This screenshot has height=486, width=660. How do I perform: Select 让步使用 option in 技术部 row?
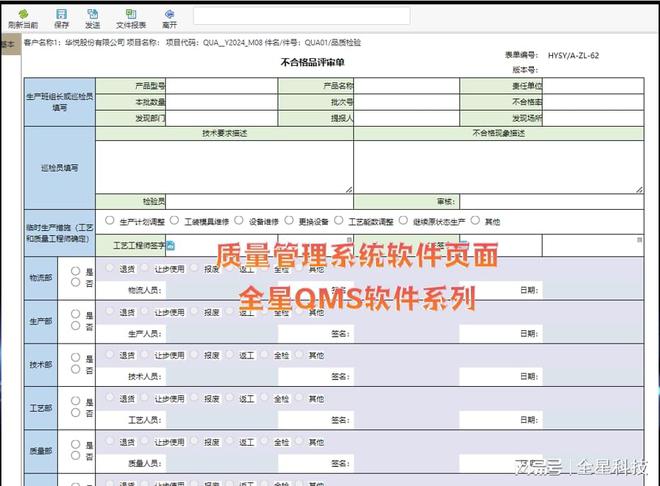coord(144,355)
